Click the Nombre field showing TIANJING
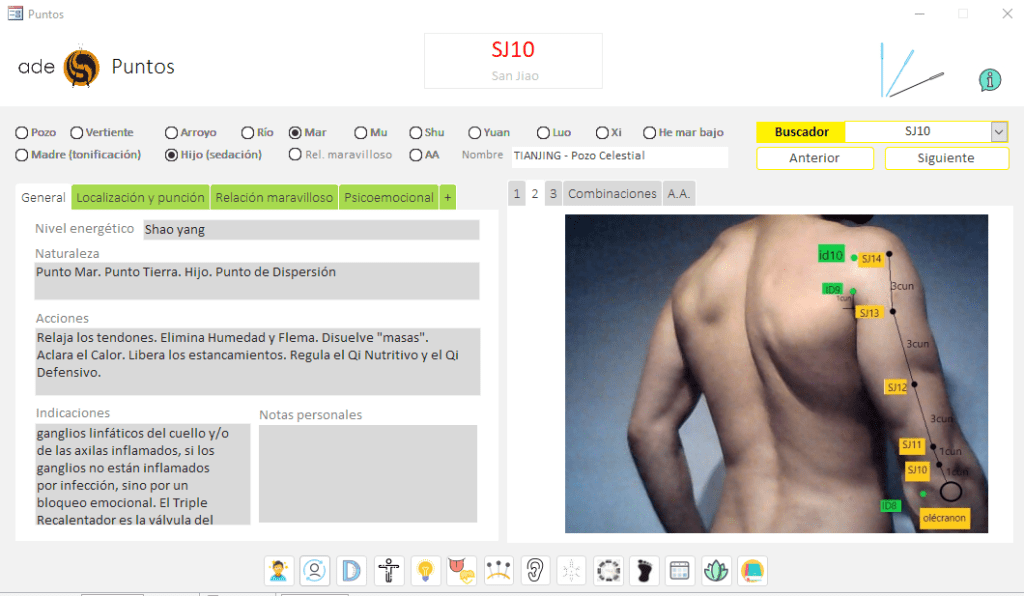 618,156
